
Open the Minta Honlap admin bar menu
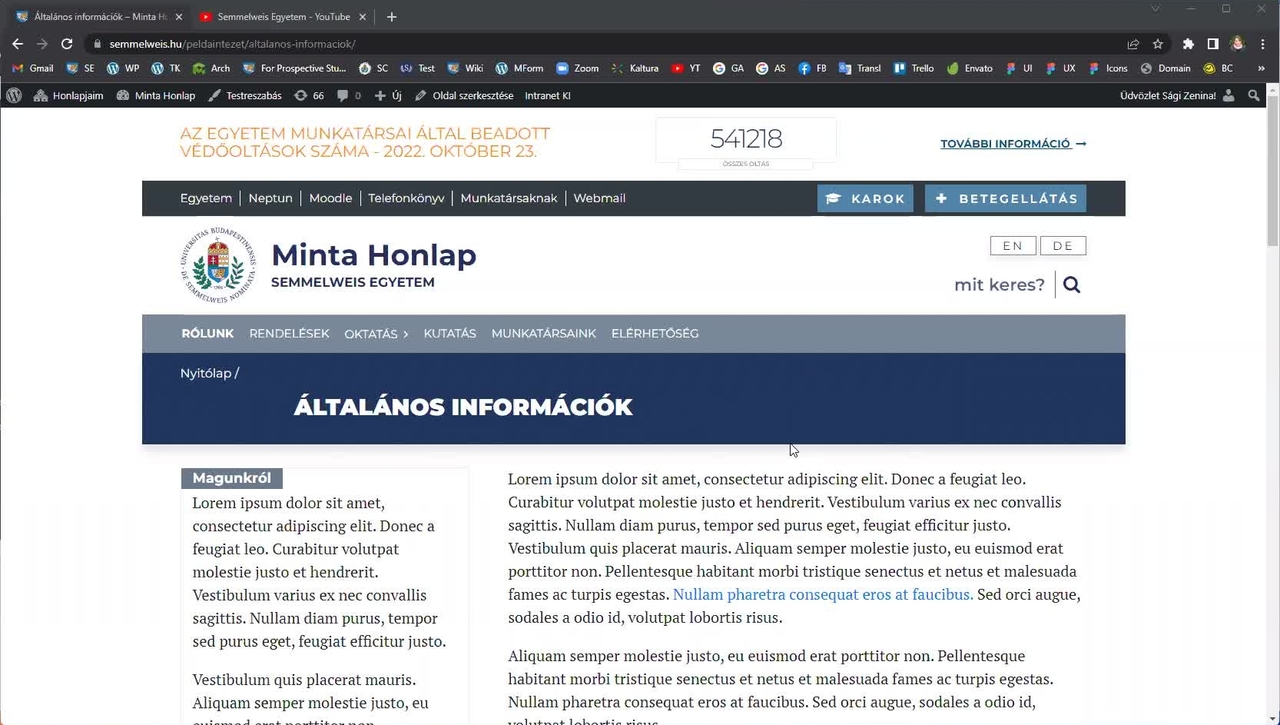(156, 96)
